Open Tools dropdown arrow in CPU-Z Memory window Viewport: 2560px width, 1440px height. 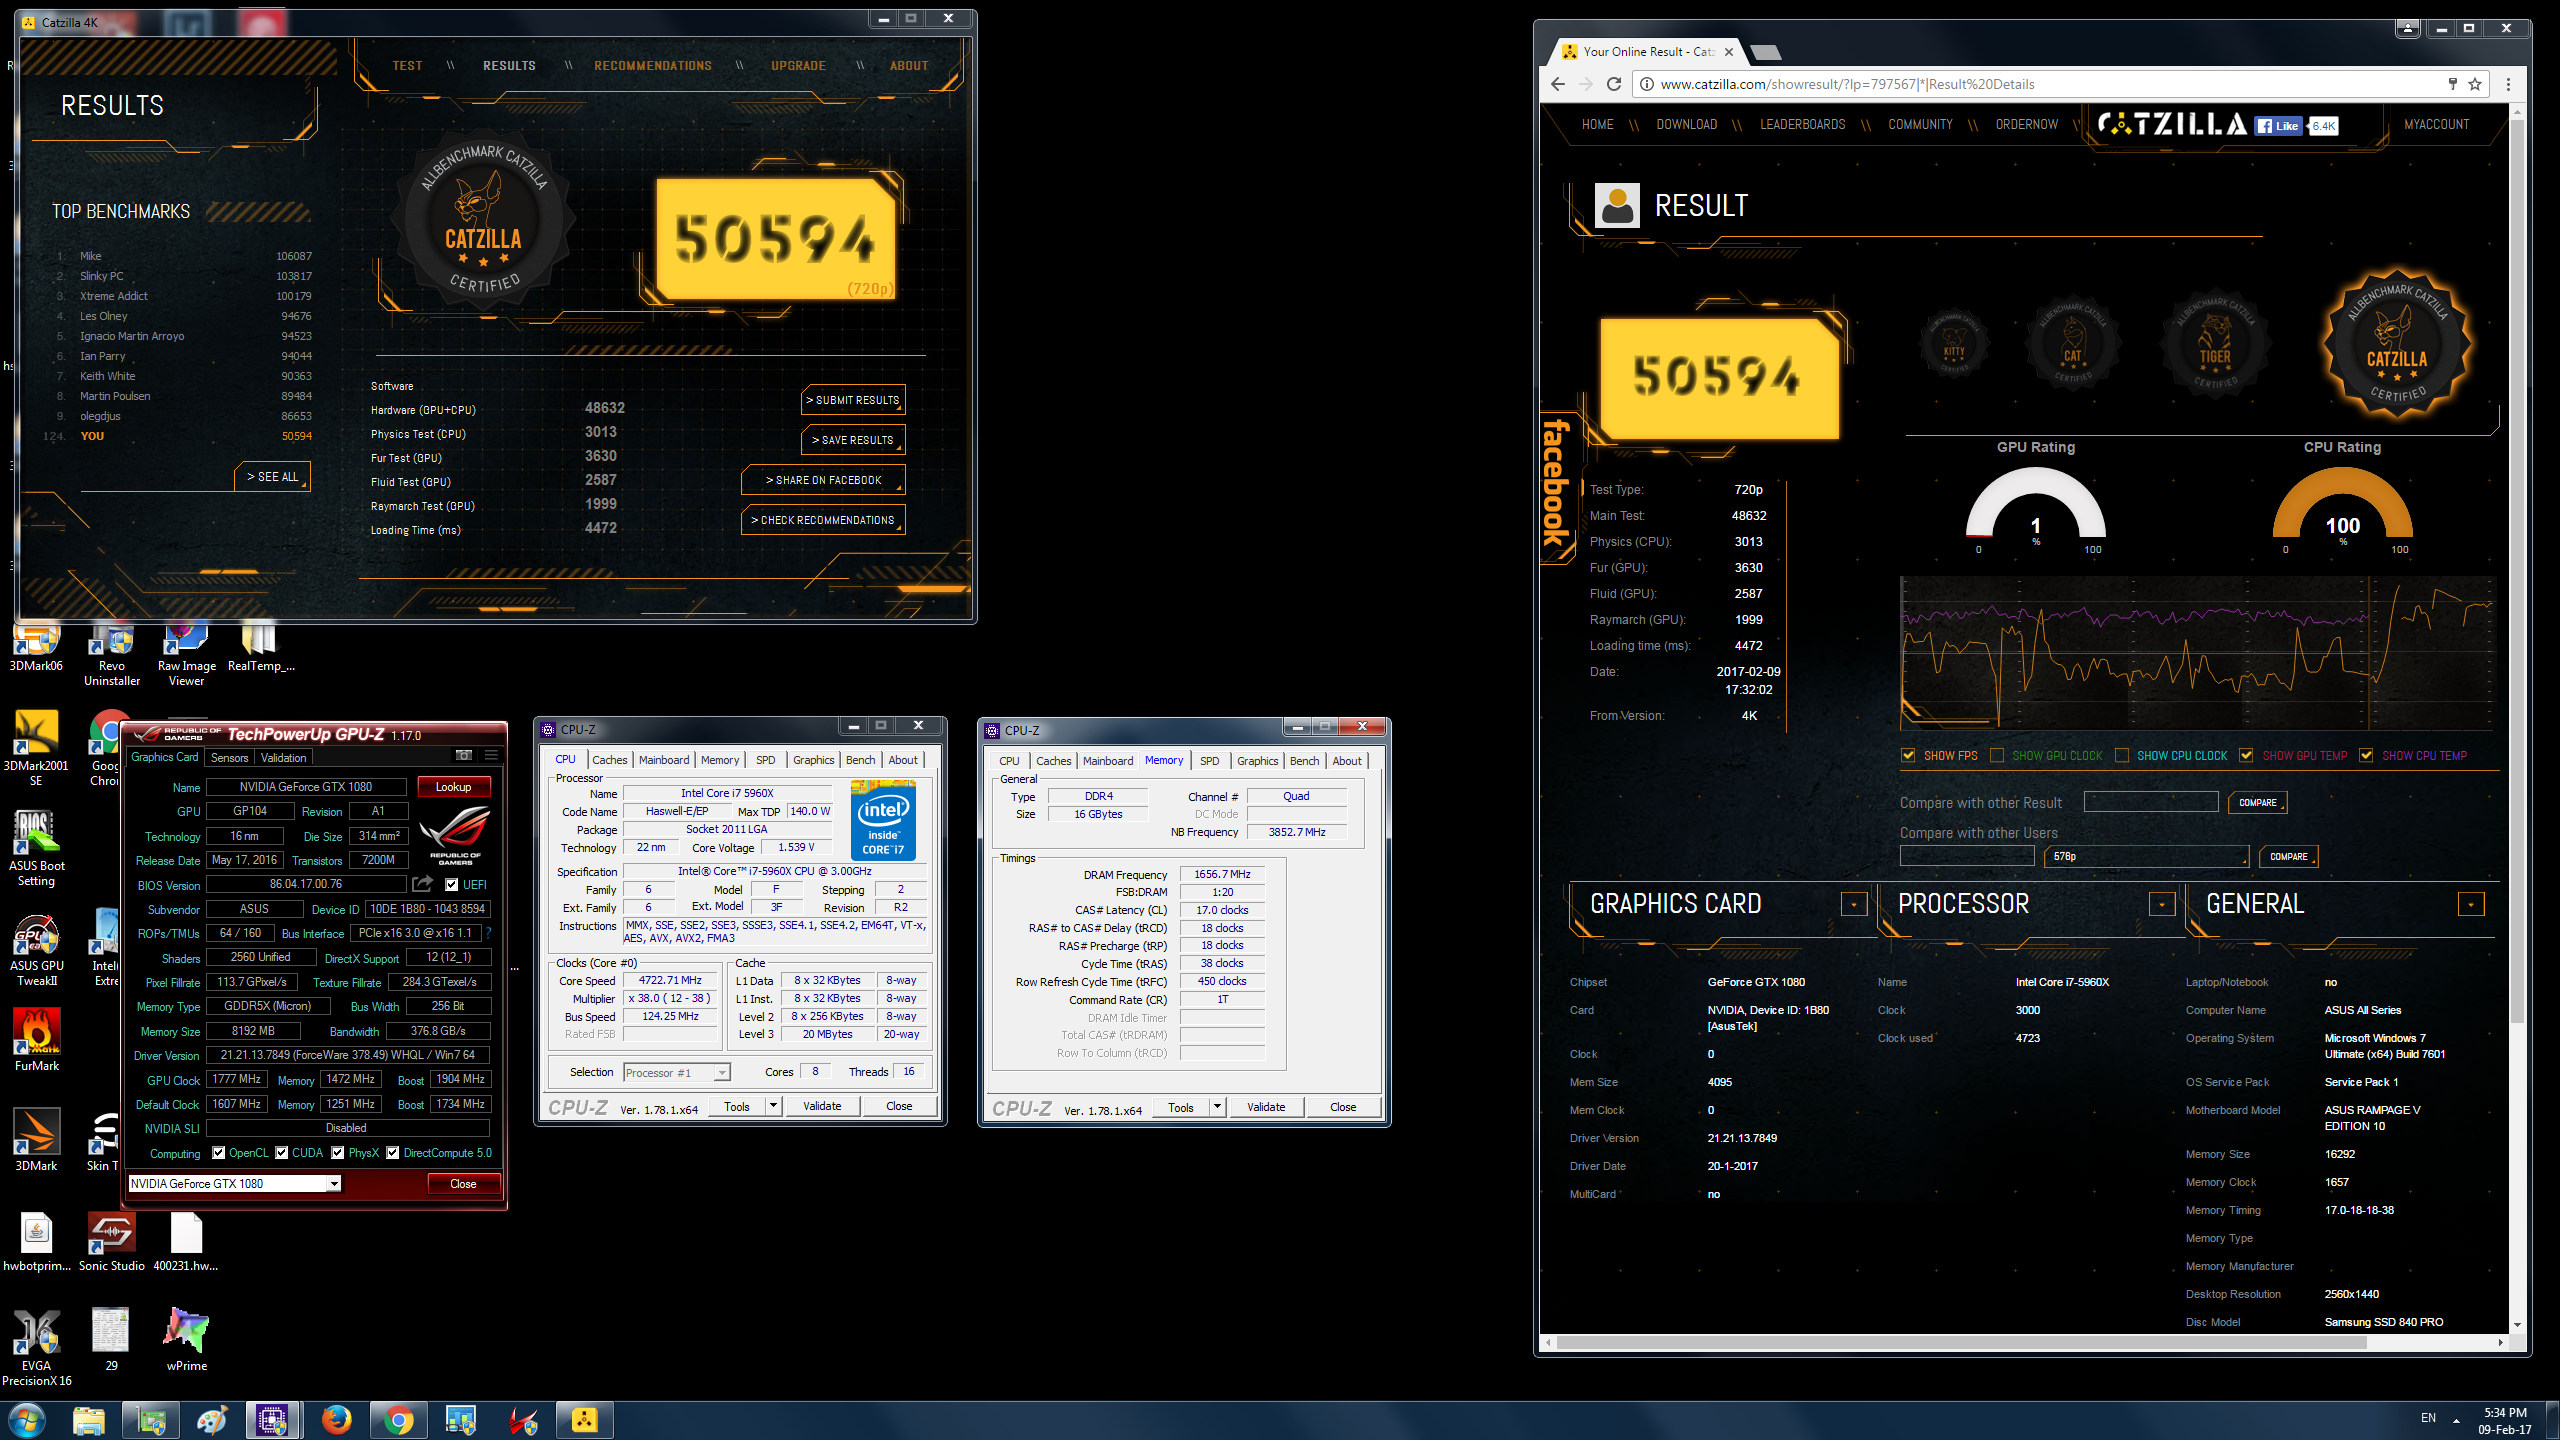[1217, 1107]
